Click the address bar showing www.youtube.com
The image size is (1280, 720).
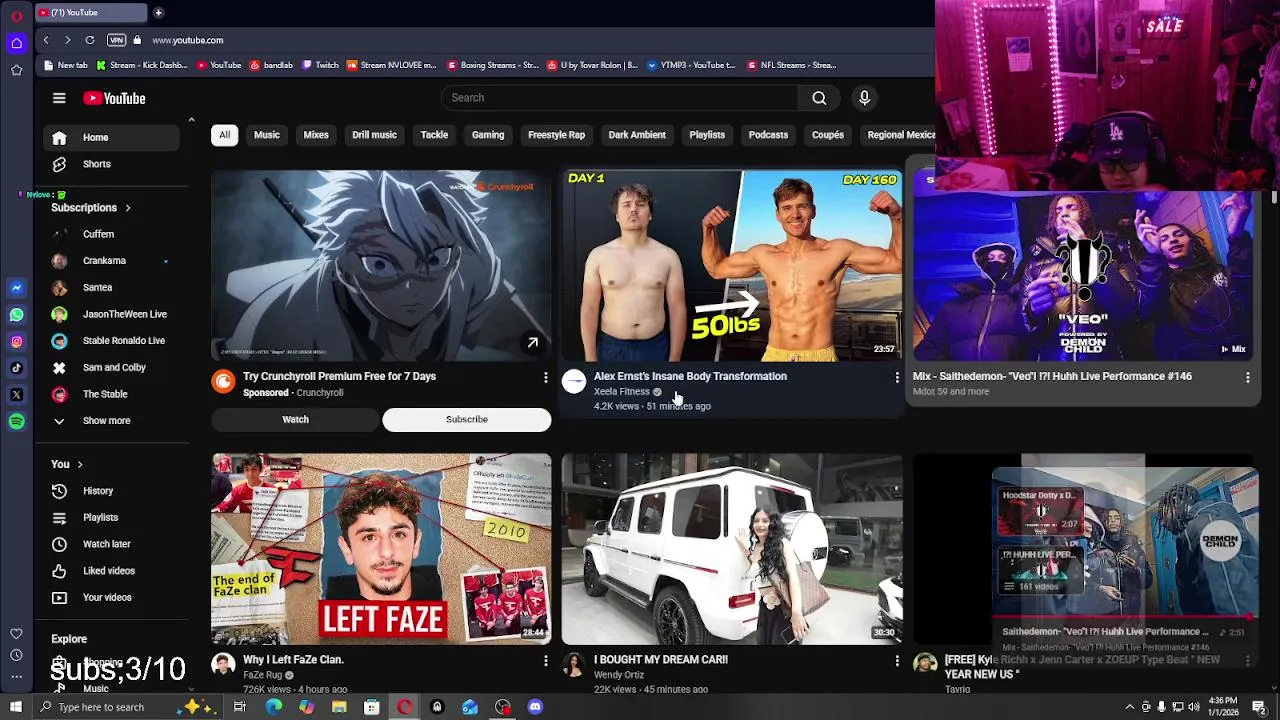point(188,40)
